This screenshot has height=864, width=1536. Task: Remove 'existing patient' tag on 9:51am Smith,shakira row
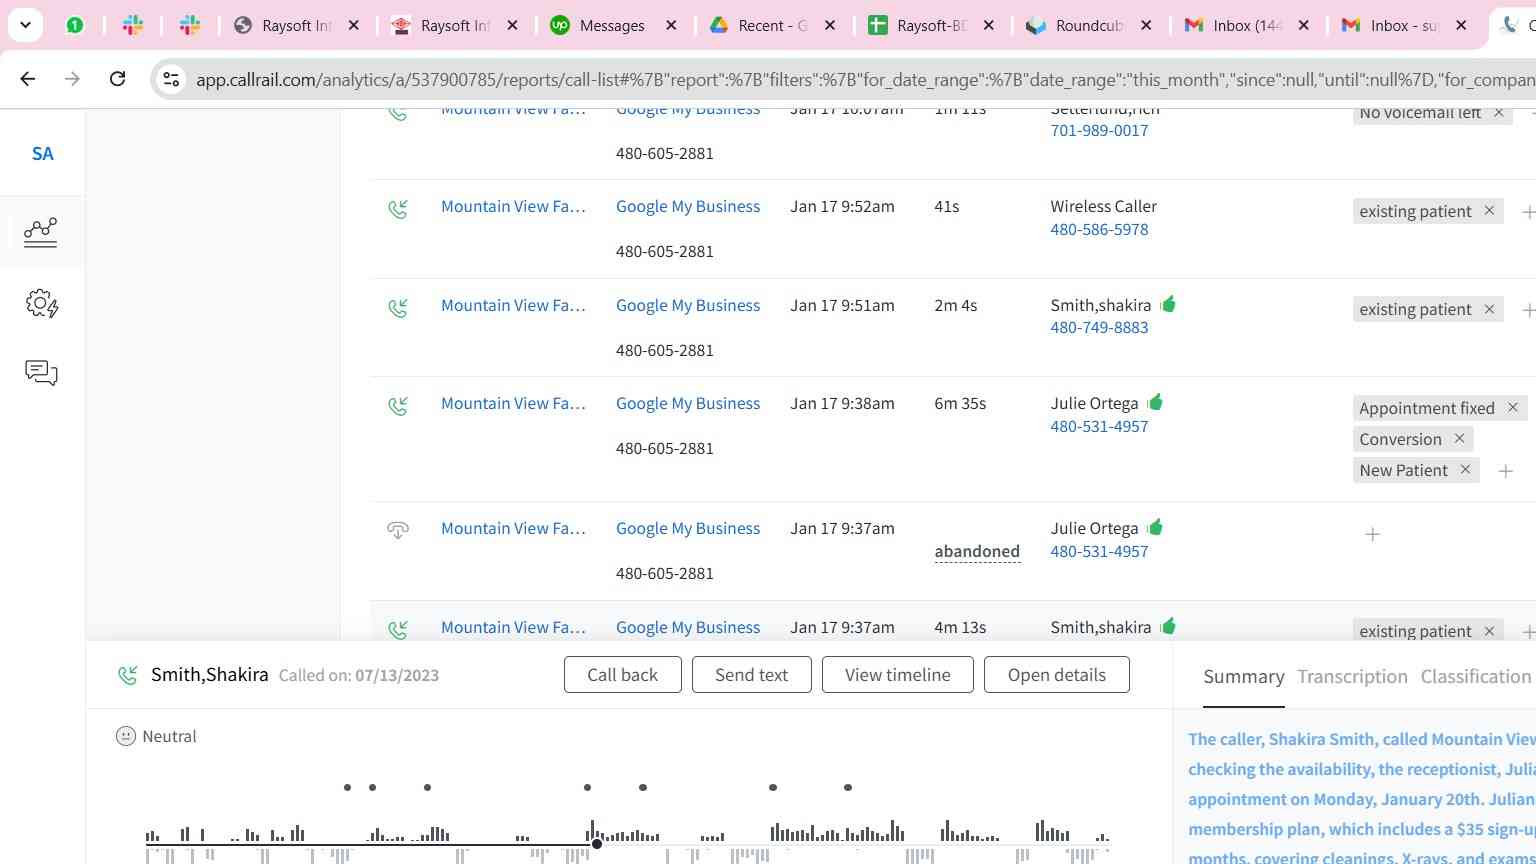1489,309
